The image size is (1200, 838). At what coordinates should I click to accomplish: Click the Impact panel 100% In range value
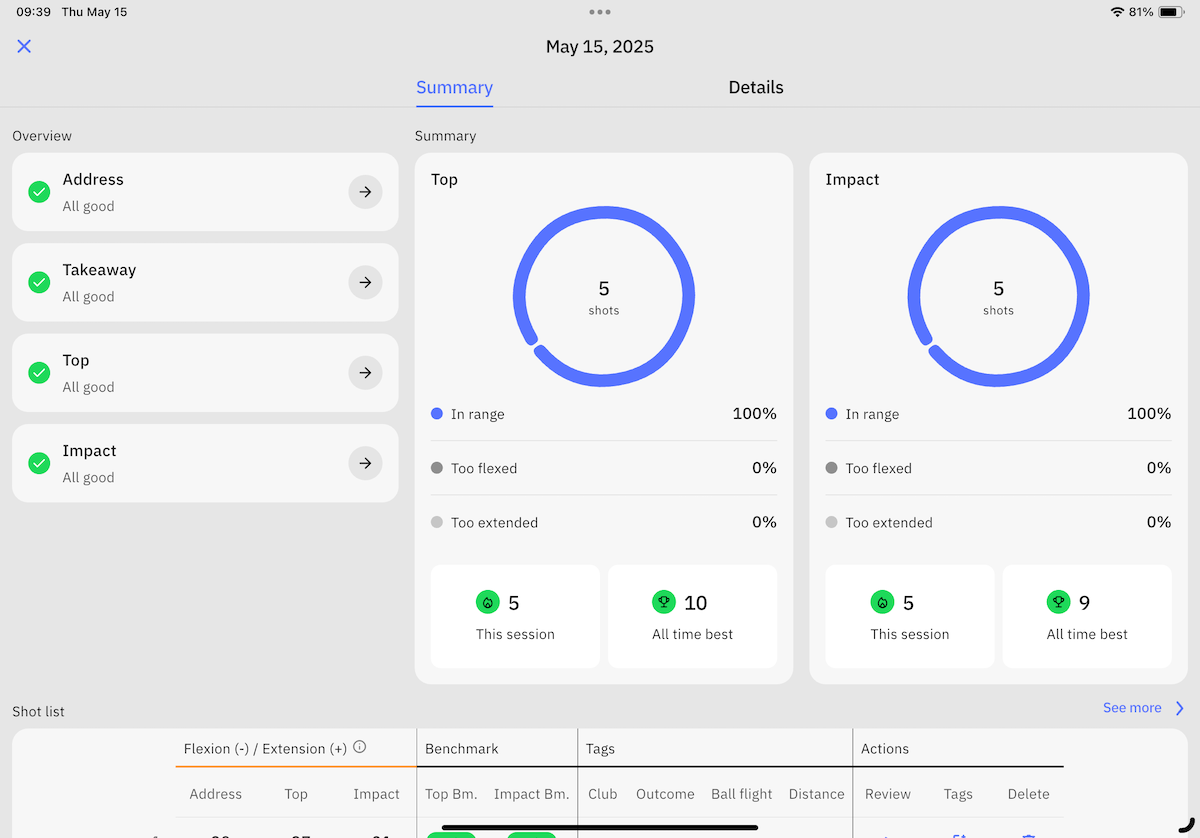coord(1149,414)
